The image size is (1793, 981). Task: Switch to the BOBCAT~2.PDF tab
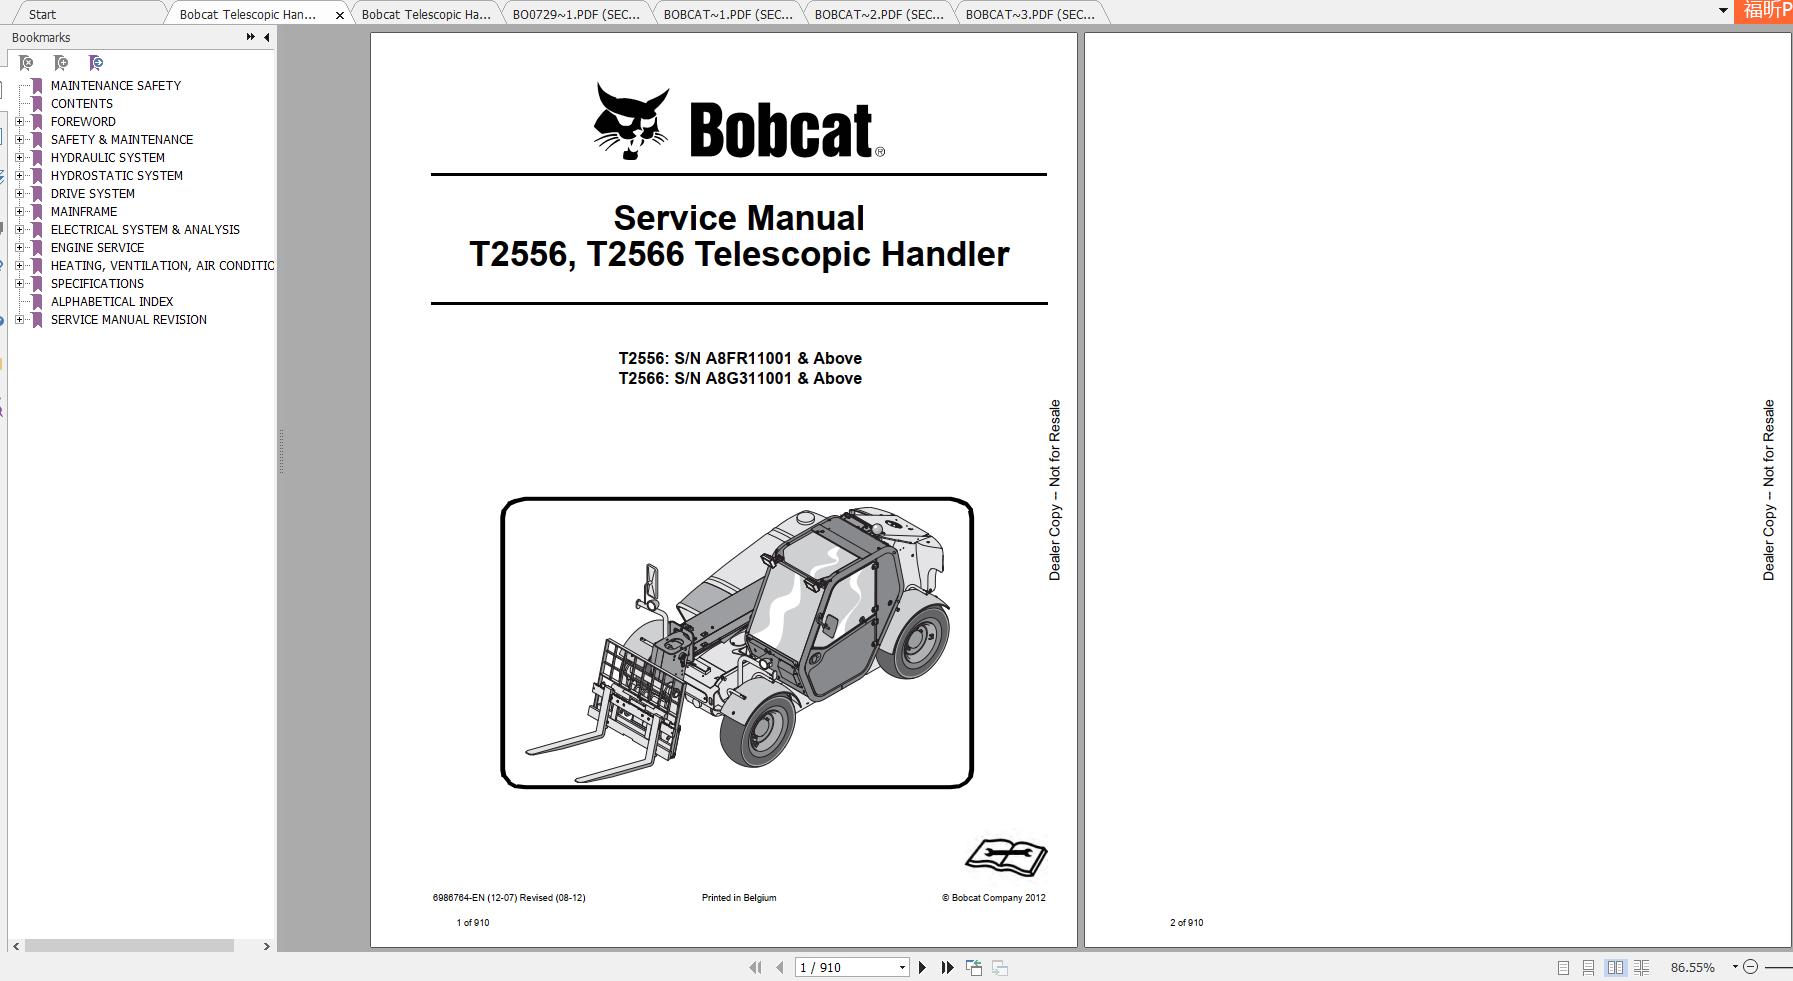[877, 14]
